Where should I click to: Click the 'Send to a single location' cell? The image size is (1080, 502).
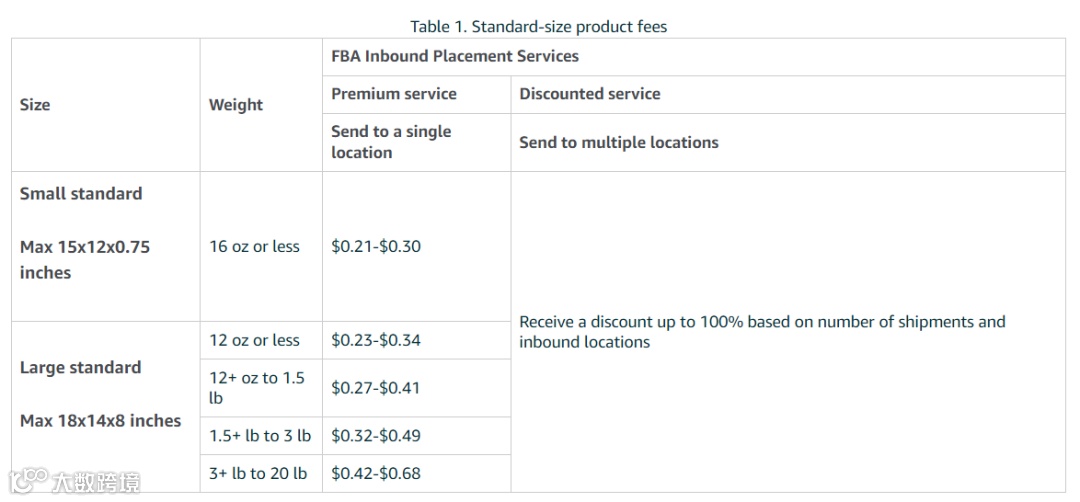pyautogui.click(x=391, y=142)
